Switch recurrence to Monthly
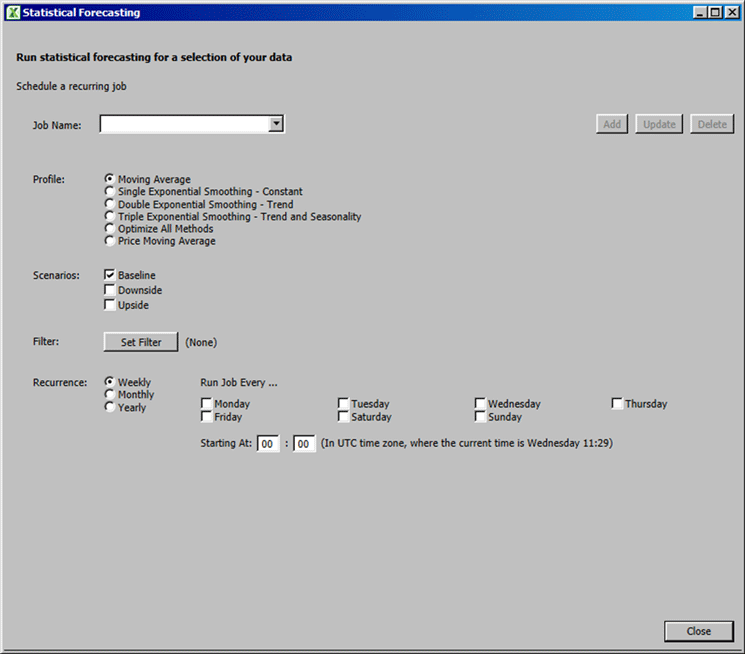This screenshot has width=745, height=654. (110, 395)
